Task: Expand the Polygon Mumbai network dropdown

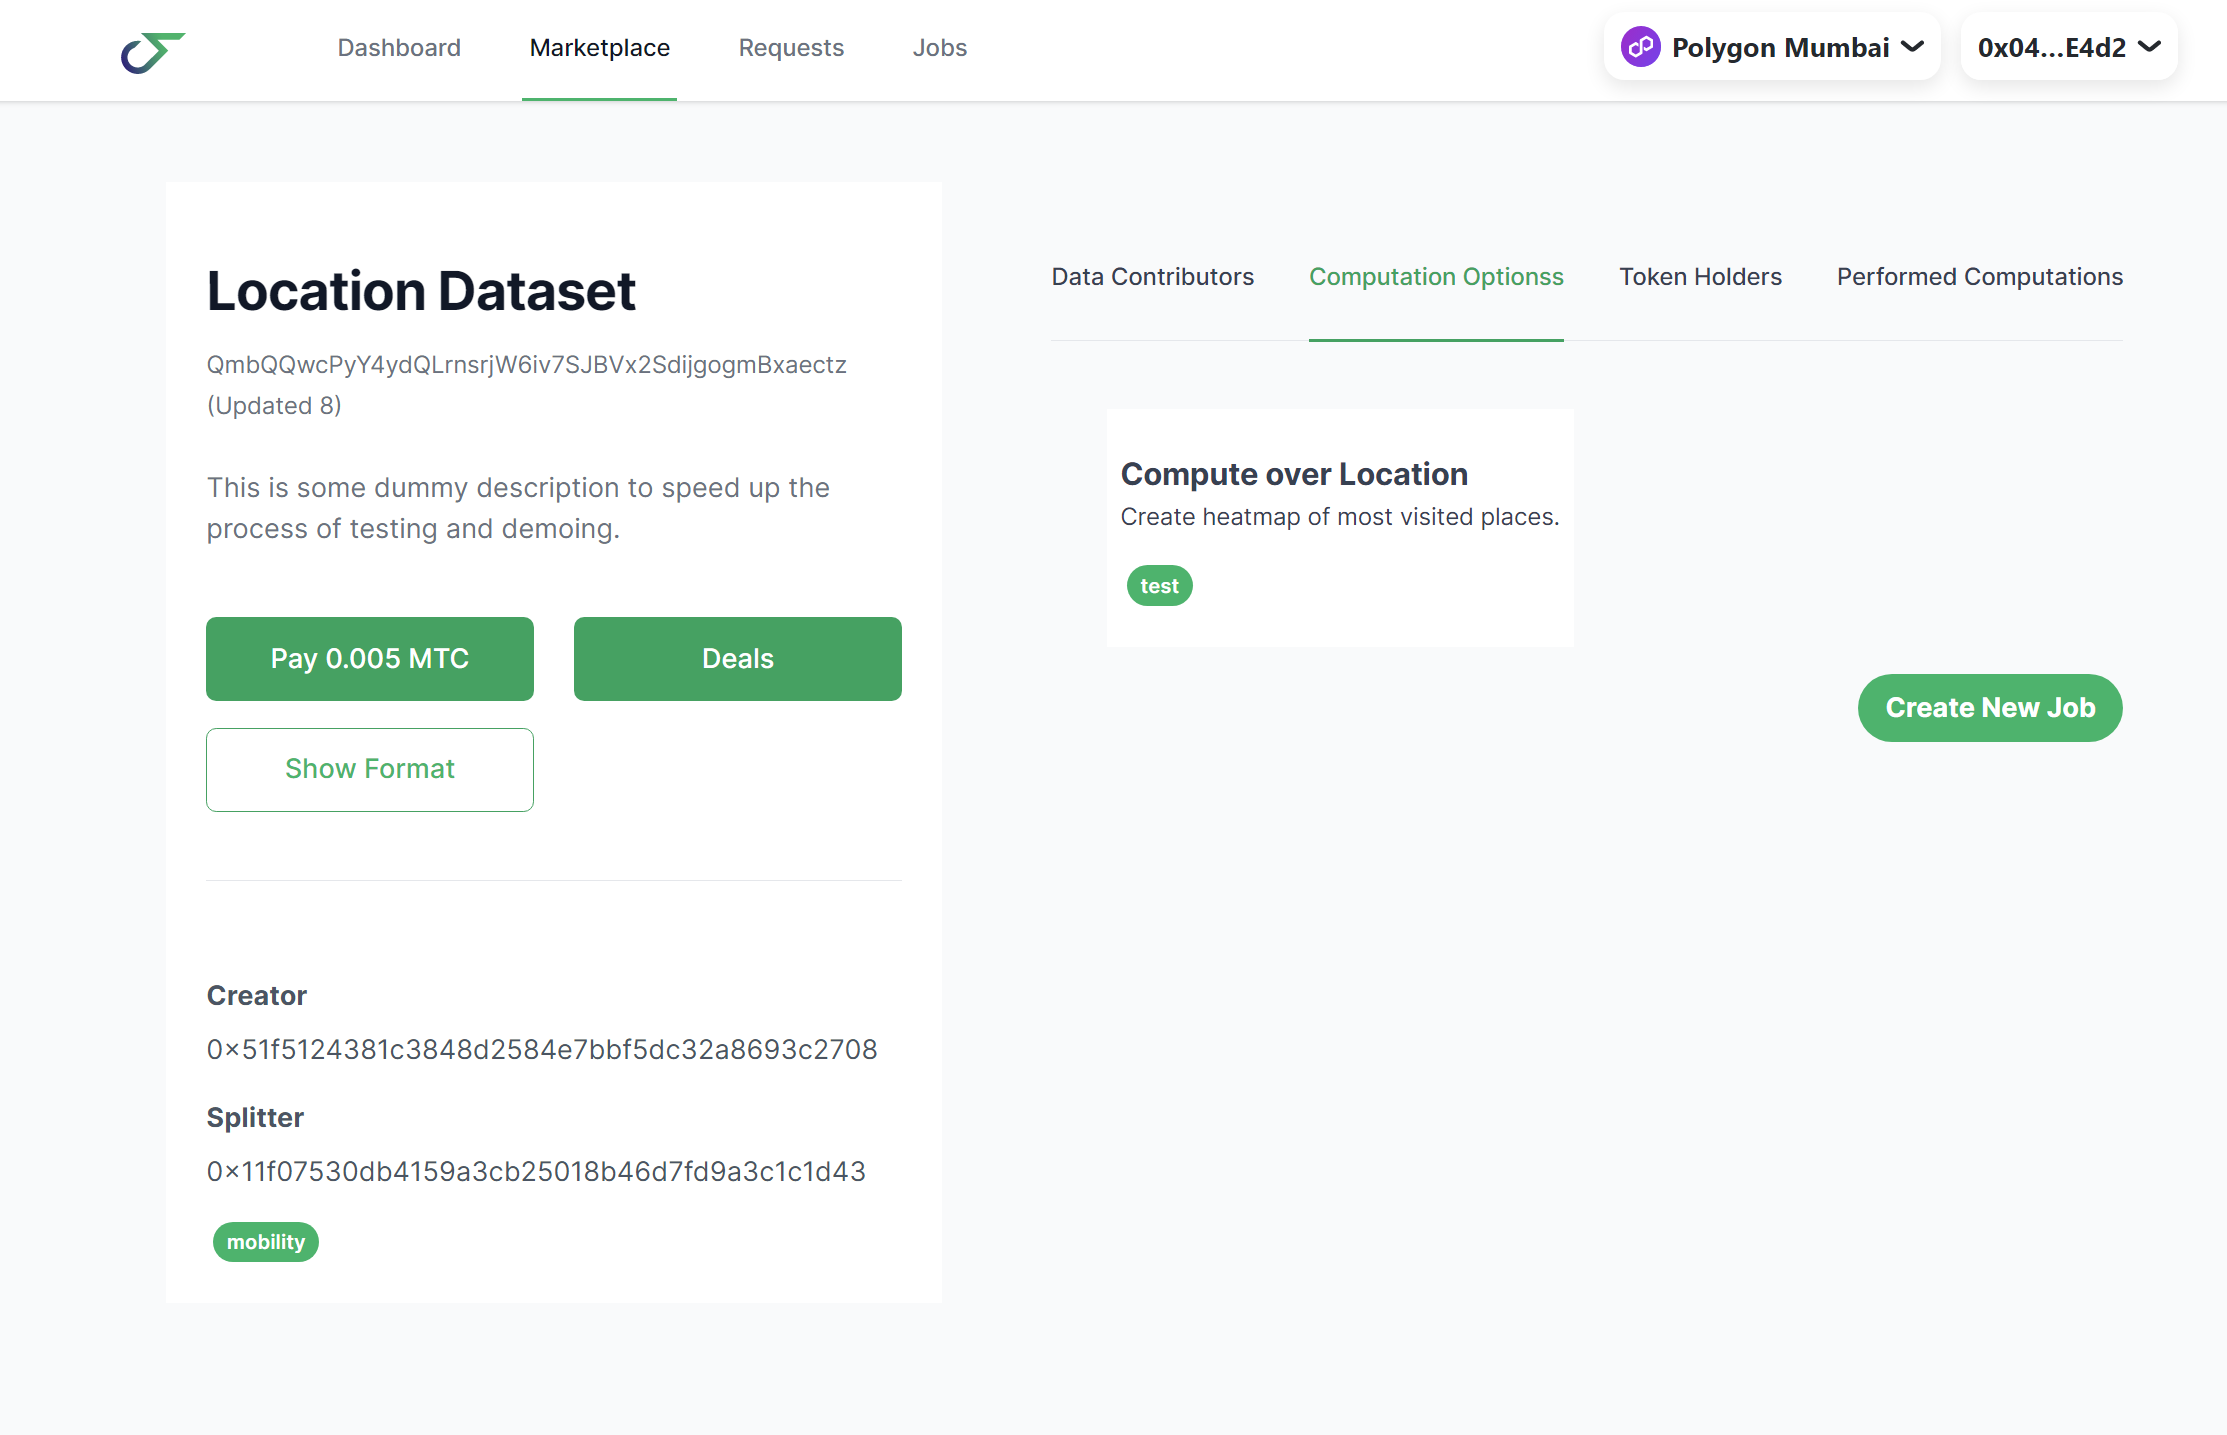Action: tap(1771, 47)
